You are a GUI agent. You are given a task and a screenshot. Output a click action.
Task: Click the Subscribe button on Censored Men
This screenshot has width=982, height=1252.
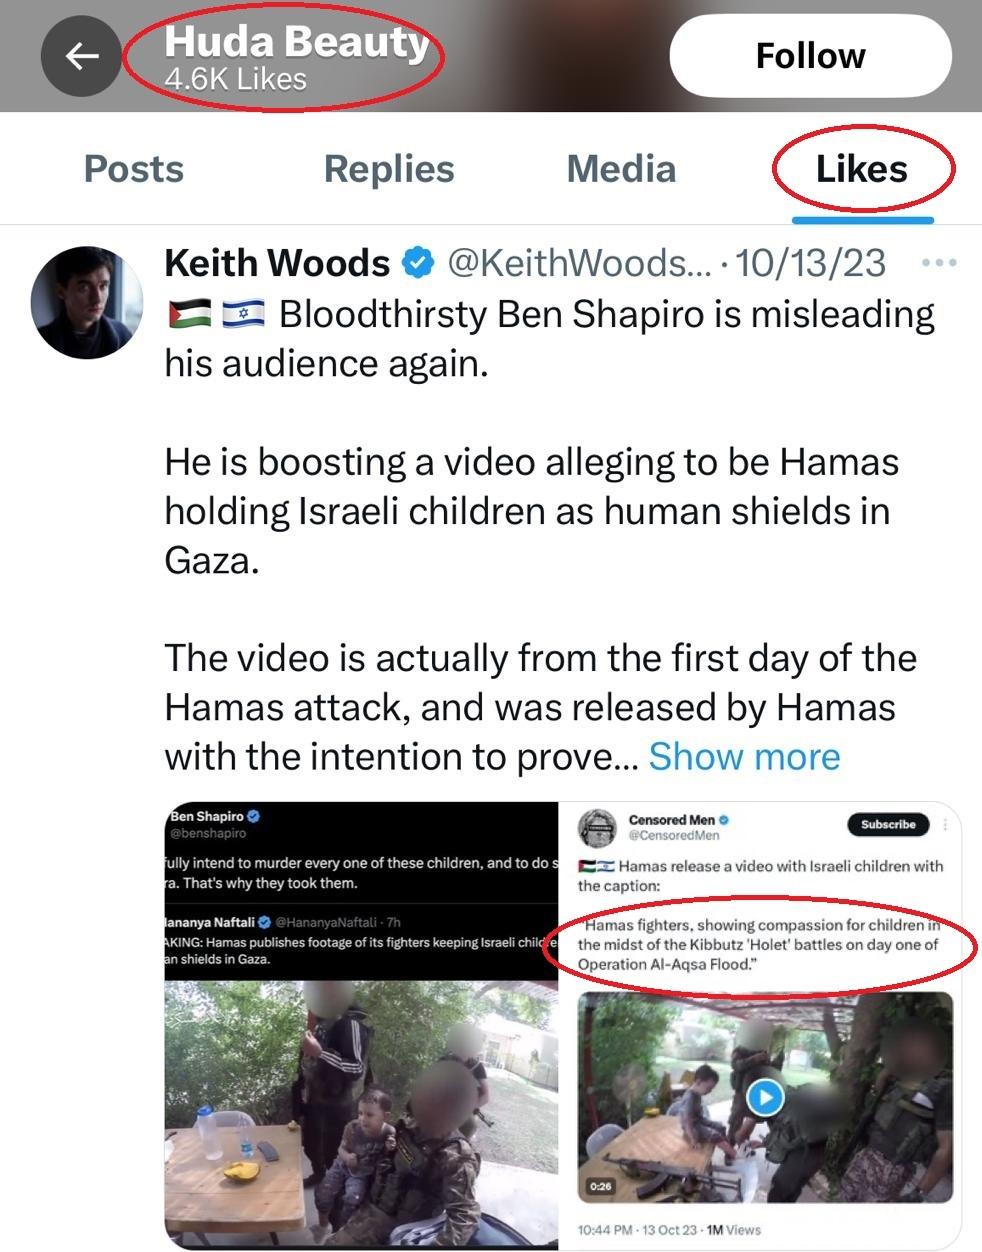(888, 825)
